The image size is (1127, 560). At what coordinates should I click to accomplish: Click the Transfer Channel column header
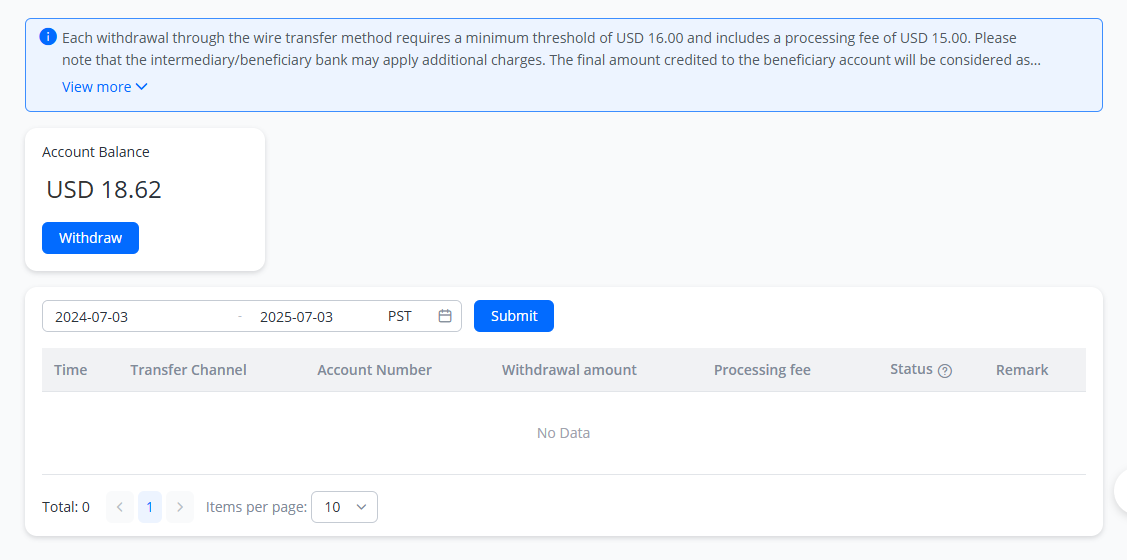click(188, 370)
